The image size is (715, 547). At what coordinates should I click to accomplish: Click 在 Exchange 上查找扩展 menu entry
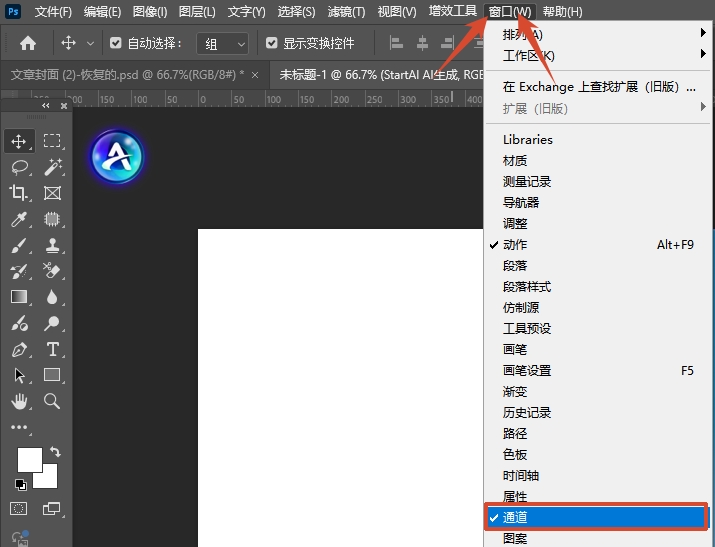pyautogui.click(x=598, y=87)
